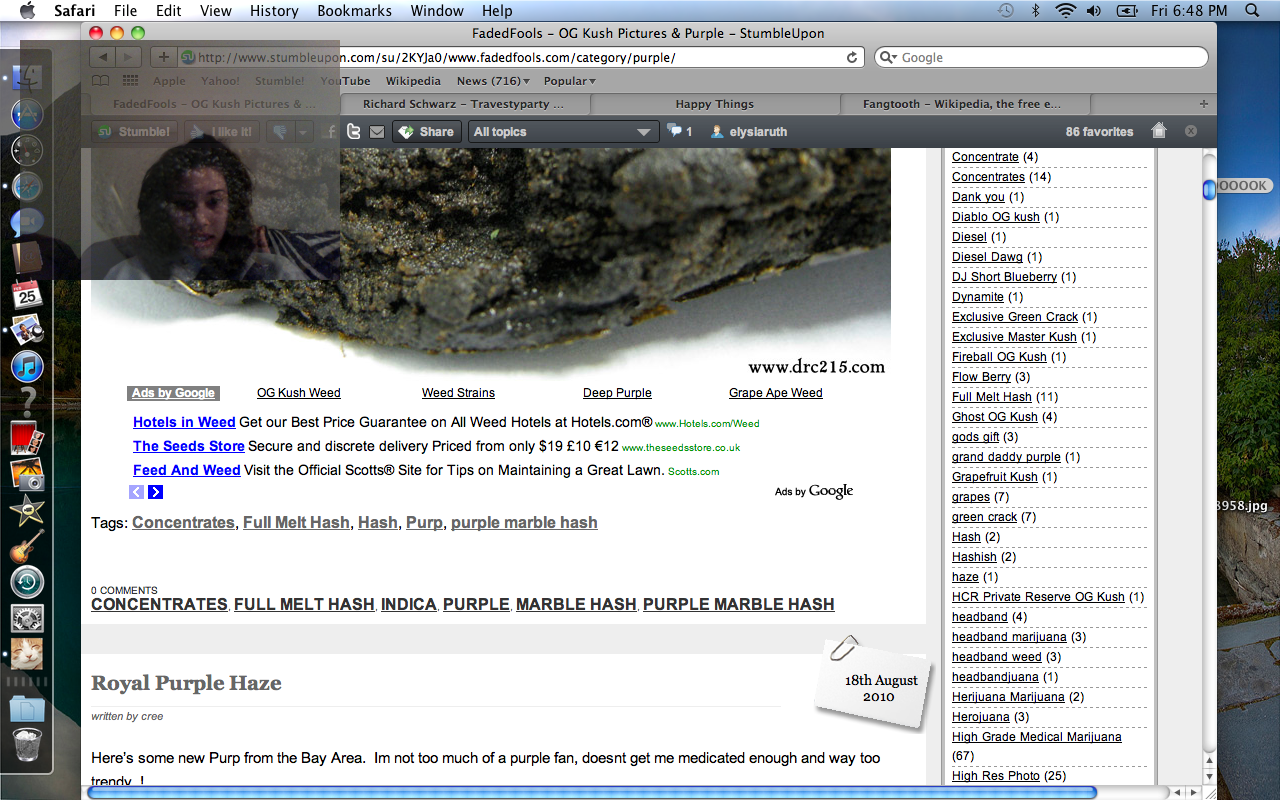Expand the Popular bookmarks dropdown
Image resolution: width=1280 pixels, height=800 pixels.
(x=569, y=81)
